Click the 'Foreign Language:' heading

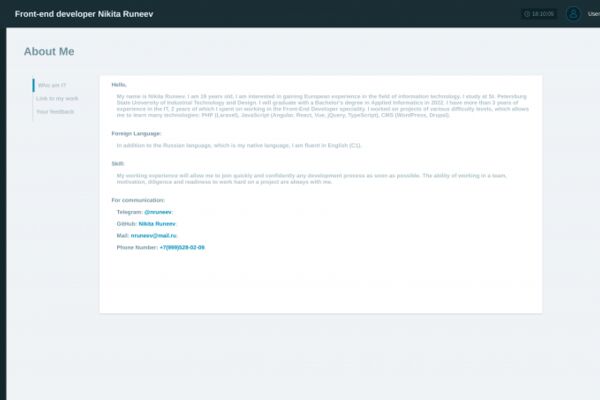pyautogui.click(x=136, y=134)
